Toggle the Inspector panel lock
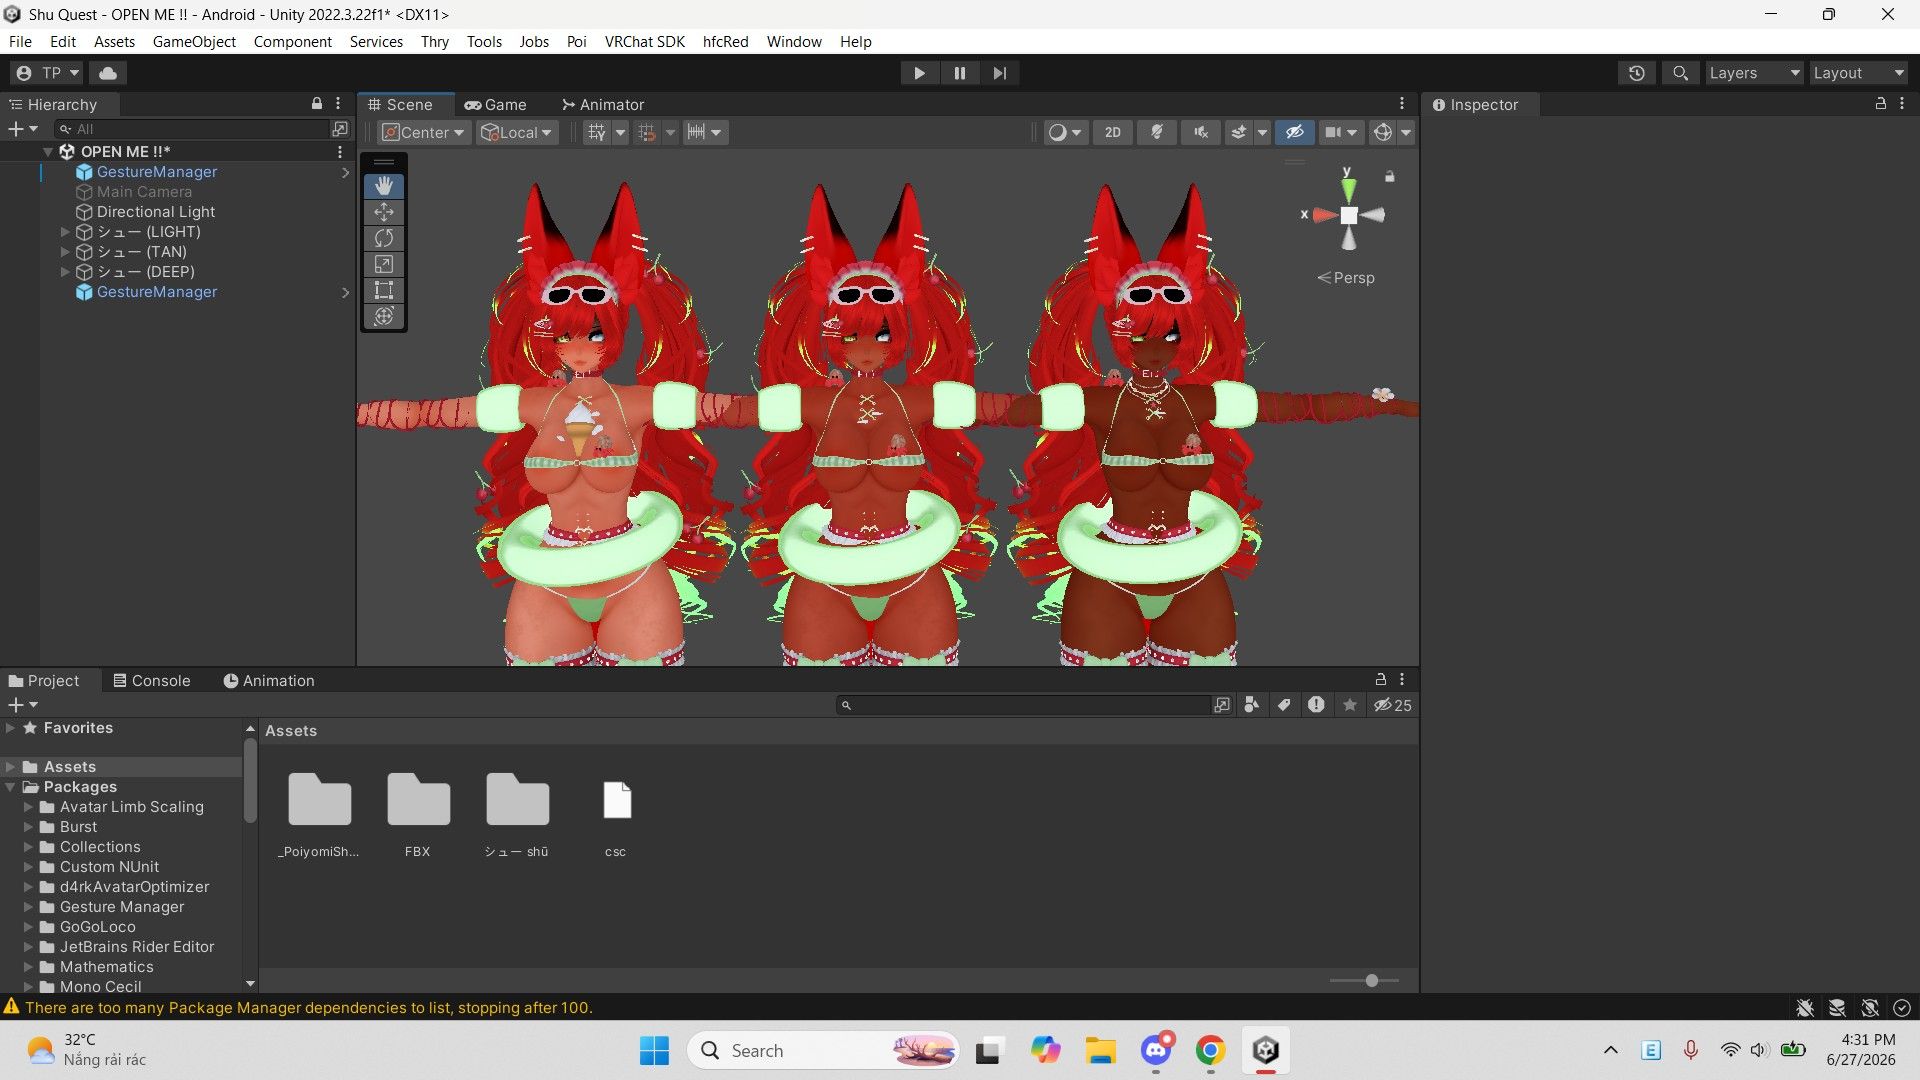This screenshot has height=1080, width=1920. click(x=1880, y=104)
